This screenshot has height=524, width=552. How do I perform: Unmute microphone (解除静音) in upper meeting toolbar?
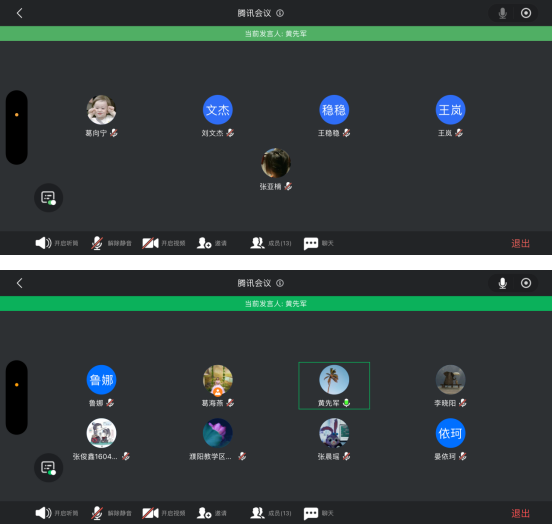(111, 243)
